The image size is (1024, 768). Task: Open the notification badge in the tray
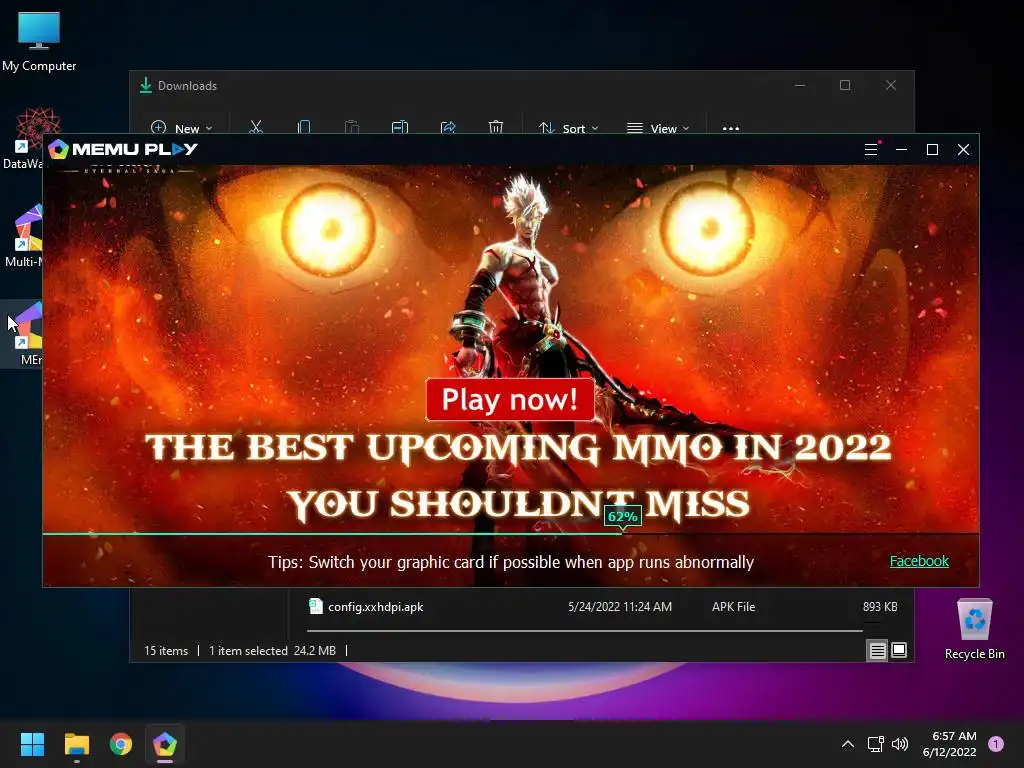click(996, 744)
